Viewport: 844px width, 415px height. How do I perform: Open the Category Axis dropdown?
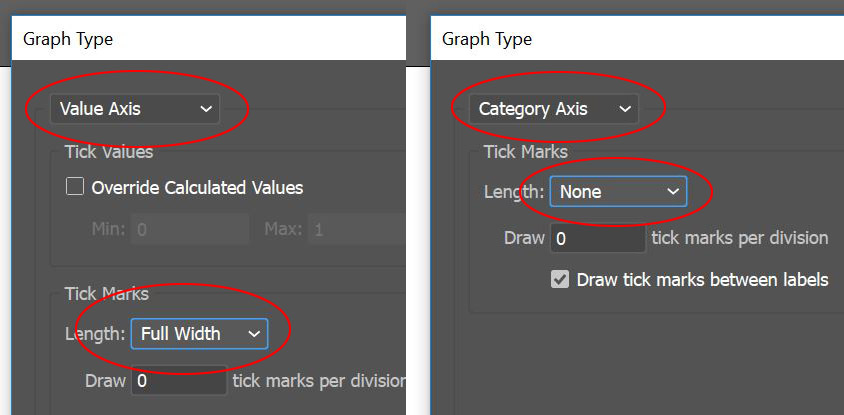(555, 108)
